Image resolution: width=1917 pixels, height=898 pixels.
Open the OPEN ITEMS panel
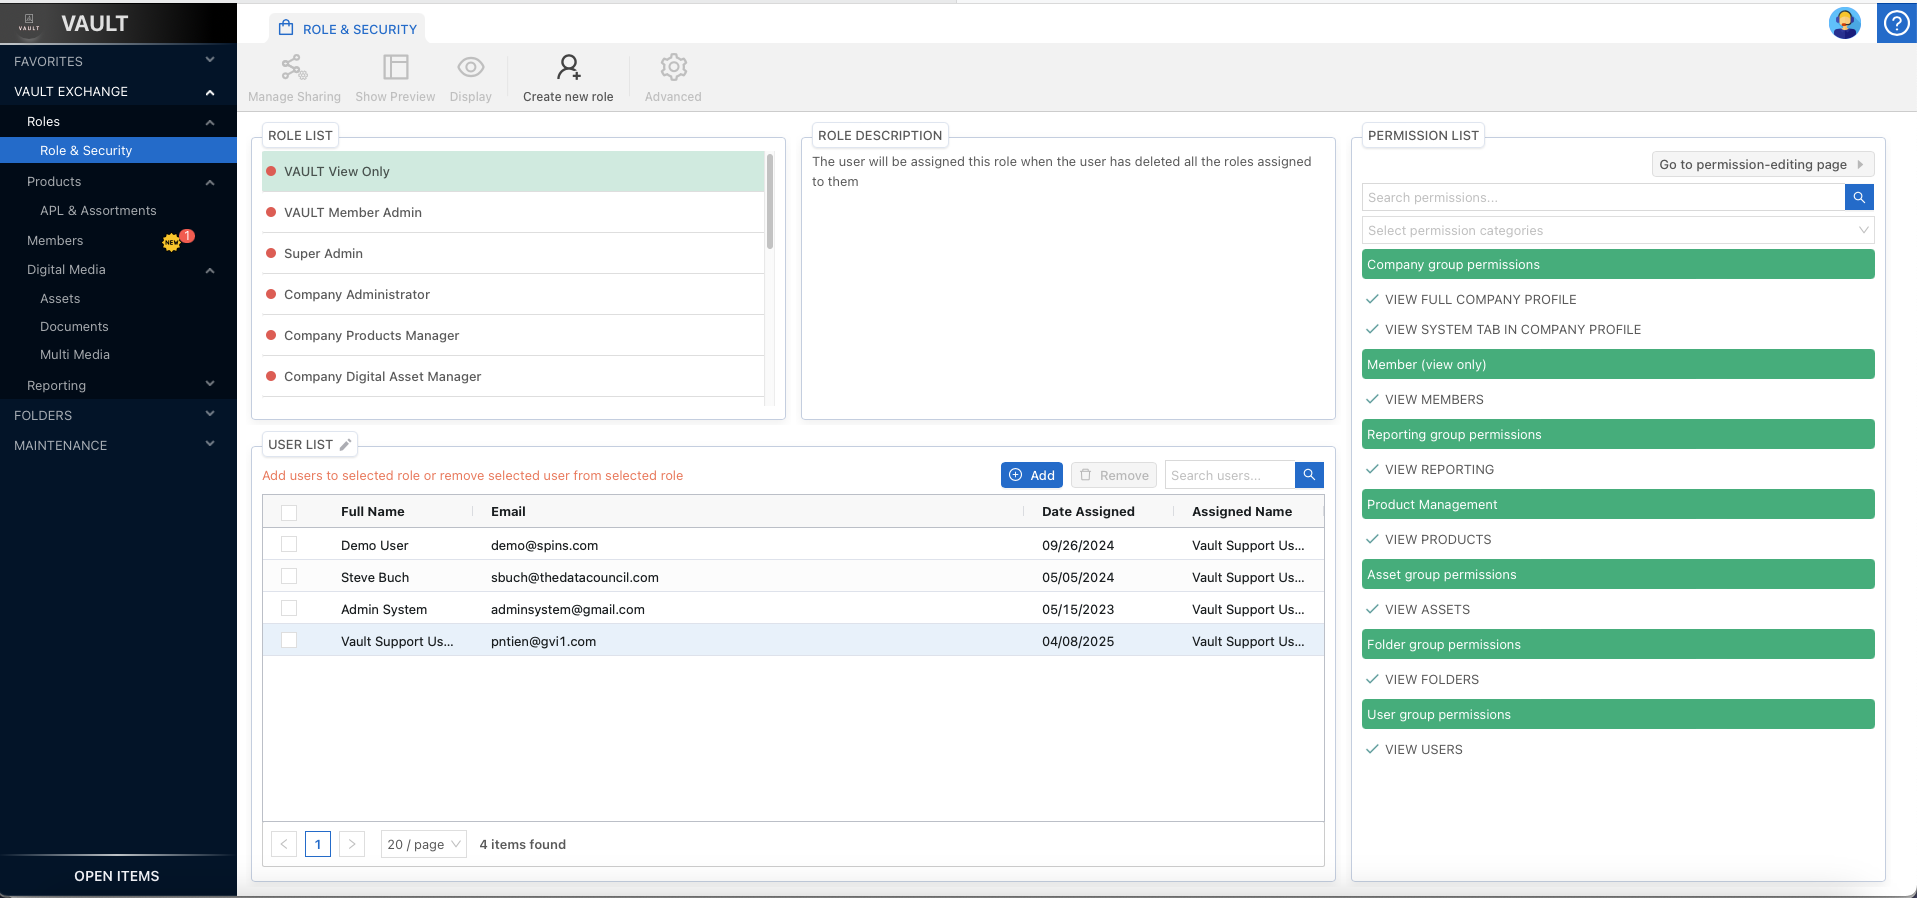(118, 876)
